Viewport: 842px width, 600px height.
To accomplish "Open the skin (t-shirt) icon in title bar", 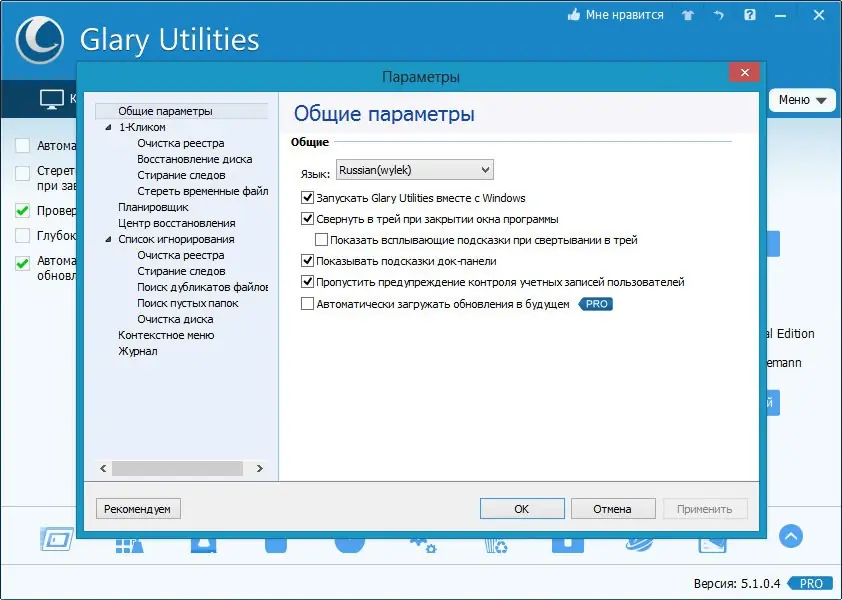I will point(688,15).
